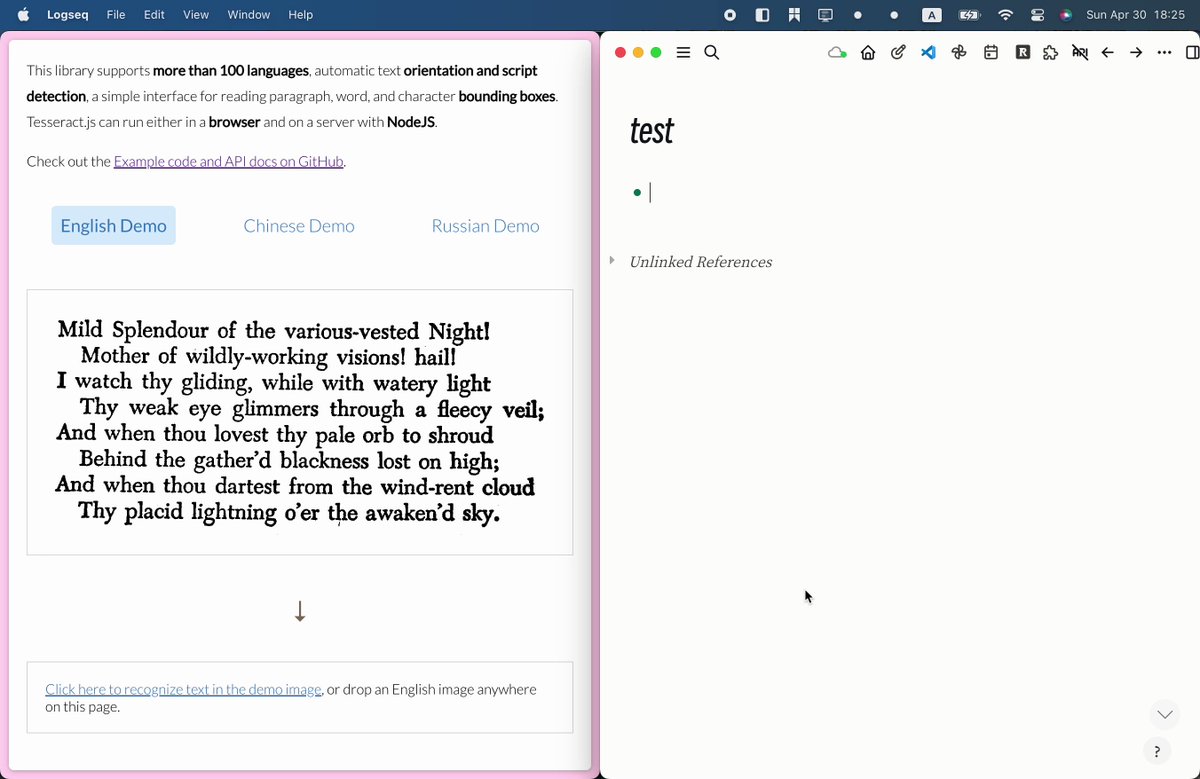
Task: Go to Logseq home page
Action: pyautogui.click(x=868, y=52)
